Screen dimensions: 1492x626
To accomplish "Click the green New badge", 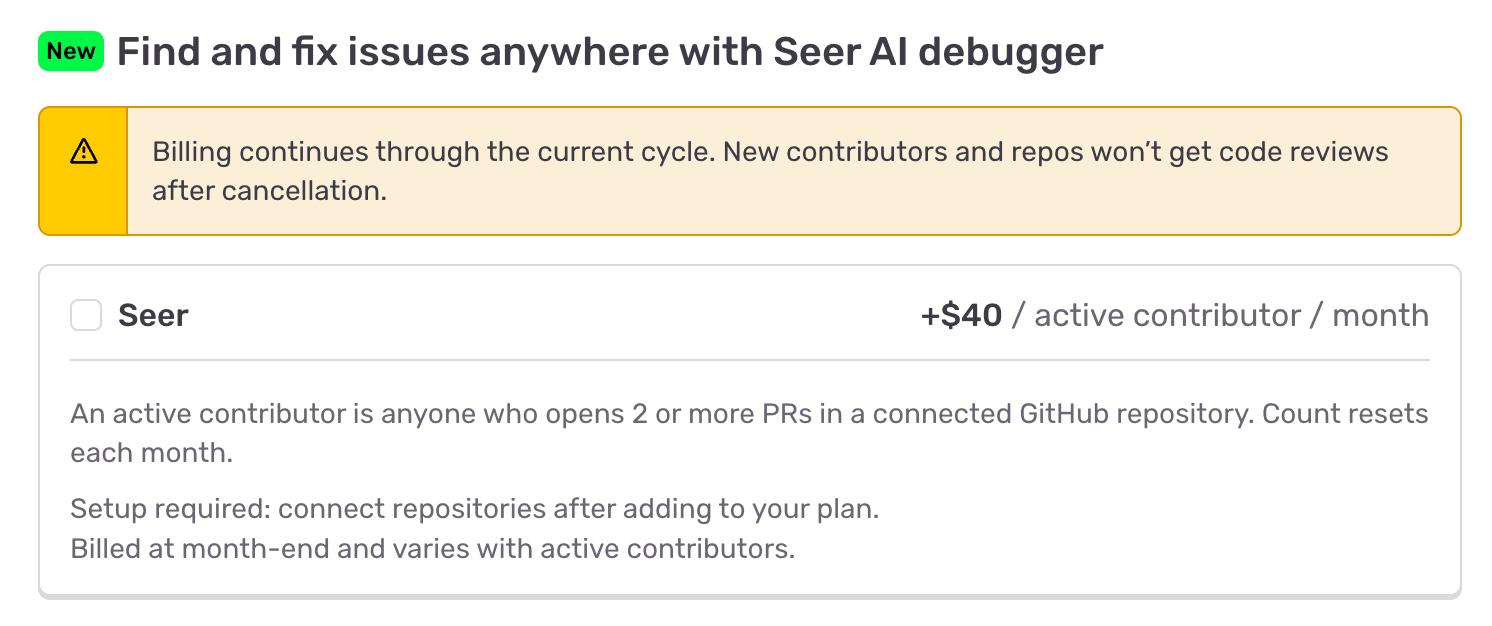I will click(x=71, y=51).
